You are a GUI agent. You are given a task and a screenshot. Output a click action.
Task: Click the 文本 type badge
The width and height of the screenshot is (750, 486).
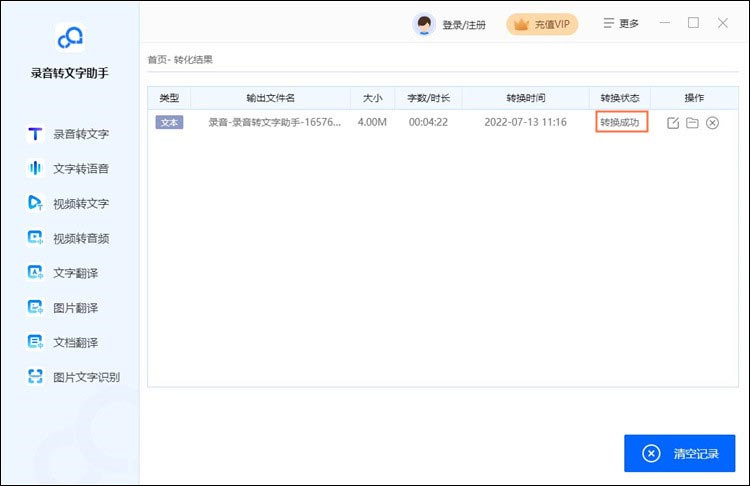(169, 122)
